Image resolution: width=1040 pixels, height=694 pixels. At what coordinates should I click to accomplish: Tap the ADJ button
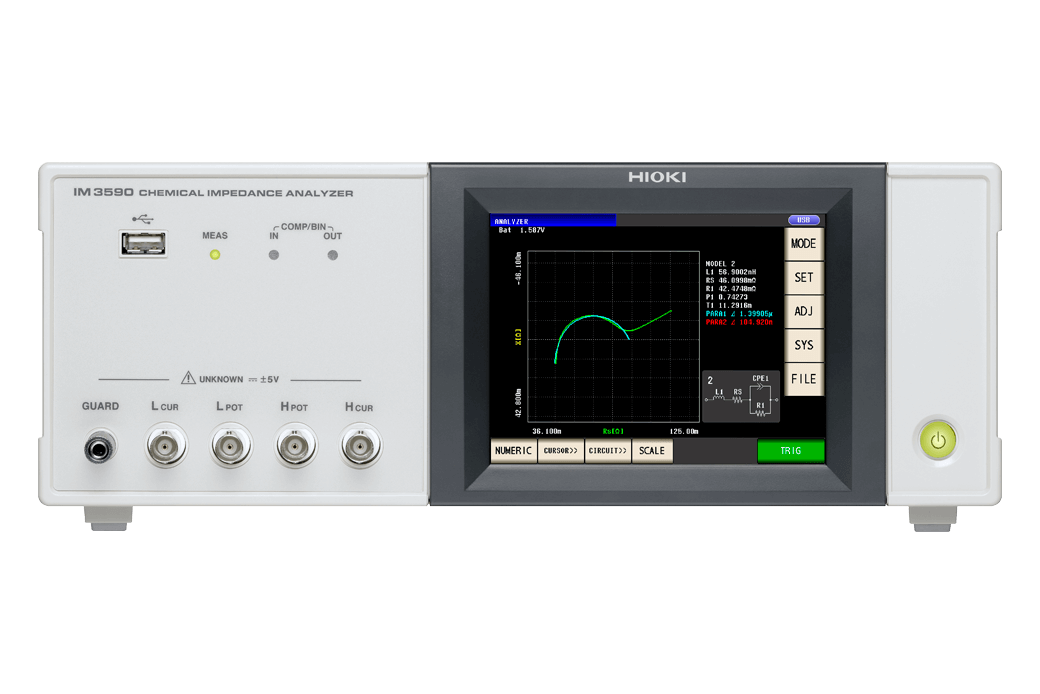tap(803, 312)
